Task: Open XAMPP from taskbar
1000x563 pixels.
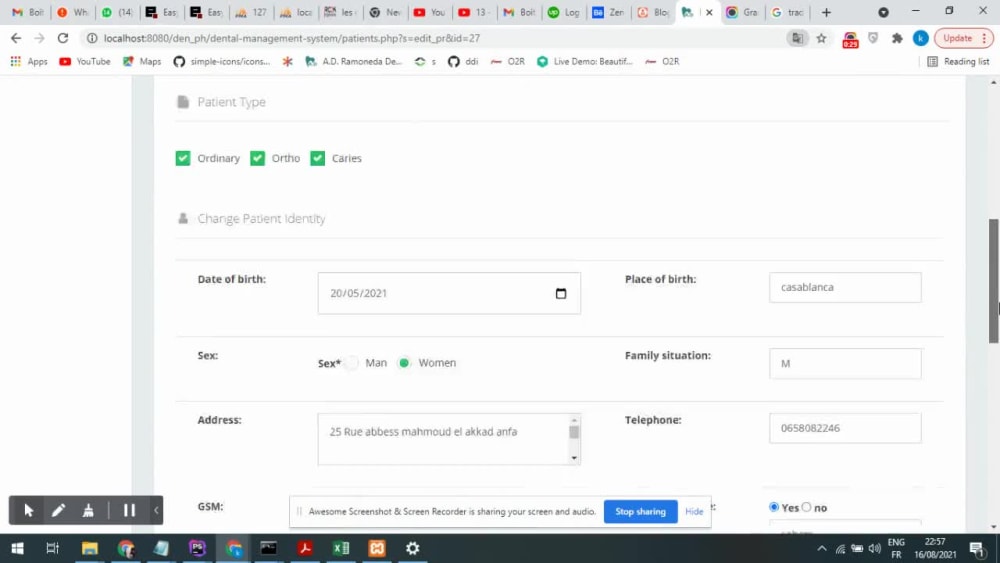Action: 377,548
